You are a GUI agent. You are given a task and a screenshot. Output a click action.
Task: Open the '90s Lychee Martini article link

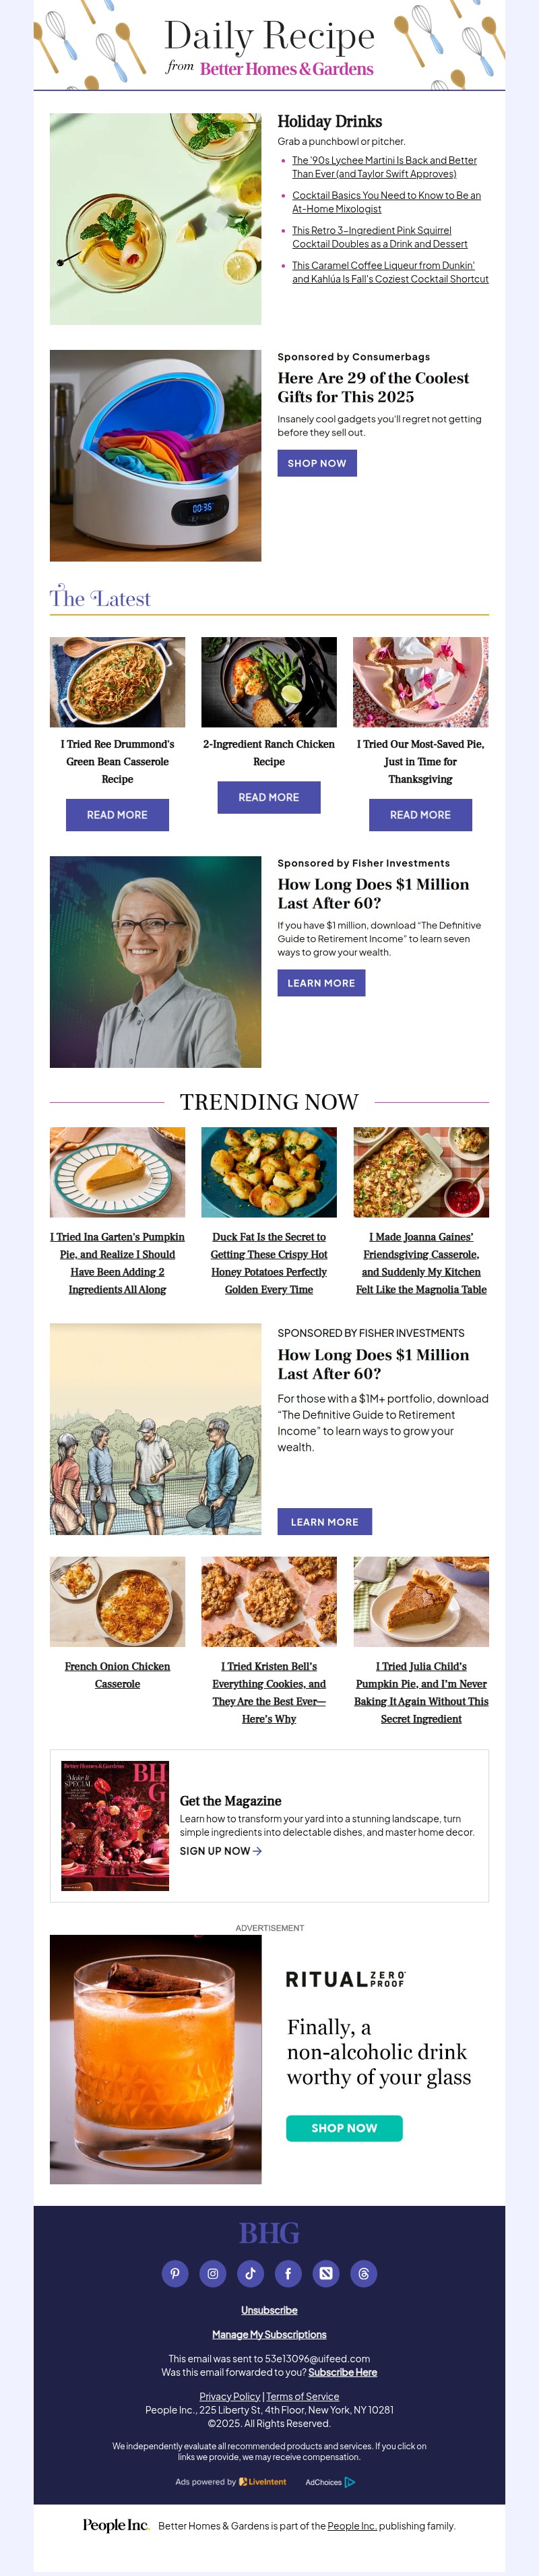384,167
